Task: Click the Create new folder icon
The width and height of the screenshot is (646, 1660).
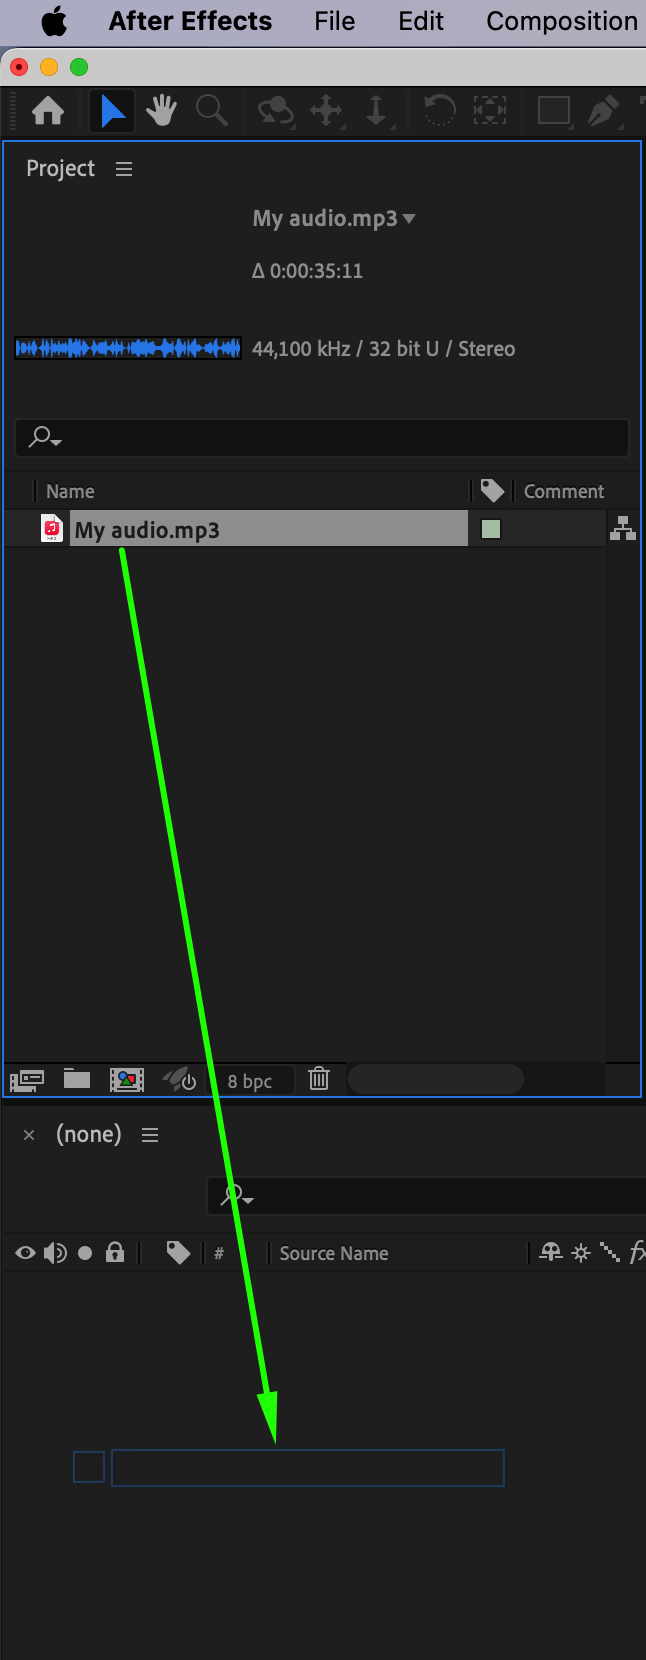Action: point(77,1079)
